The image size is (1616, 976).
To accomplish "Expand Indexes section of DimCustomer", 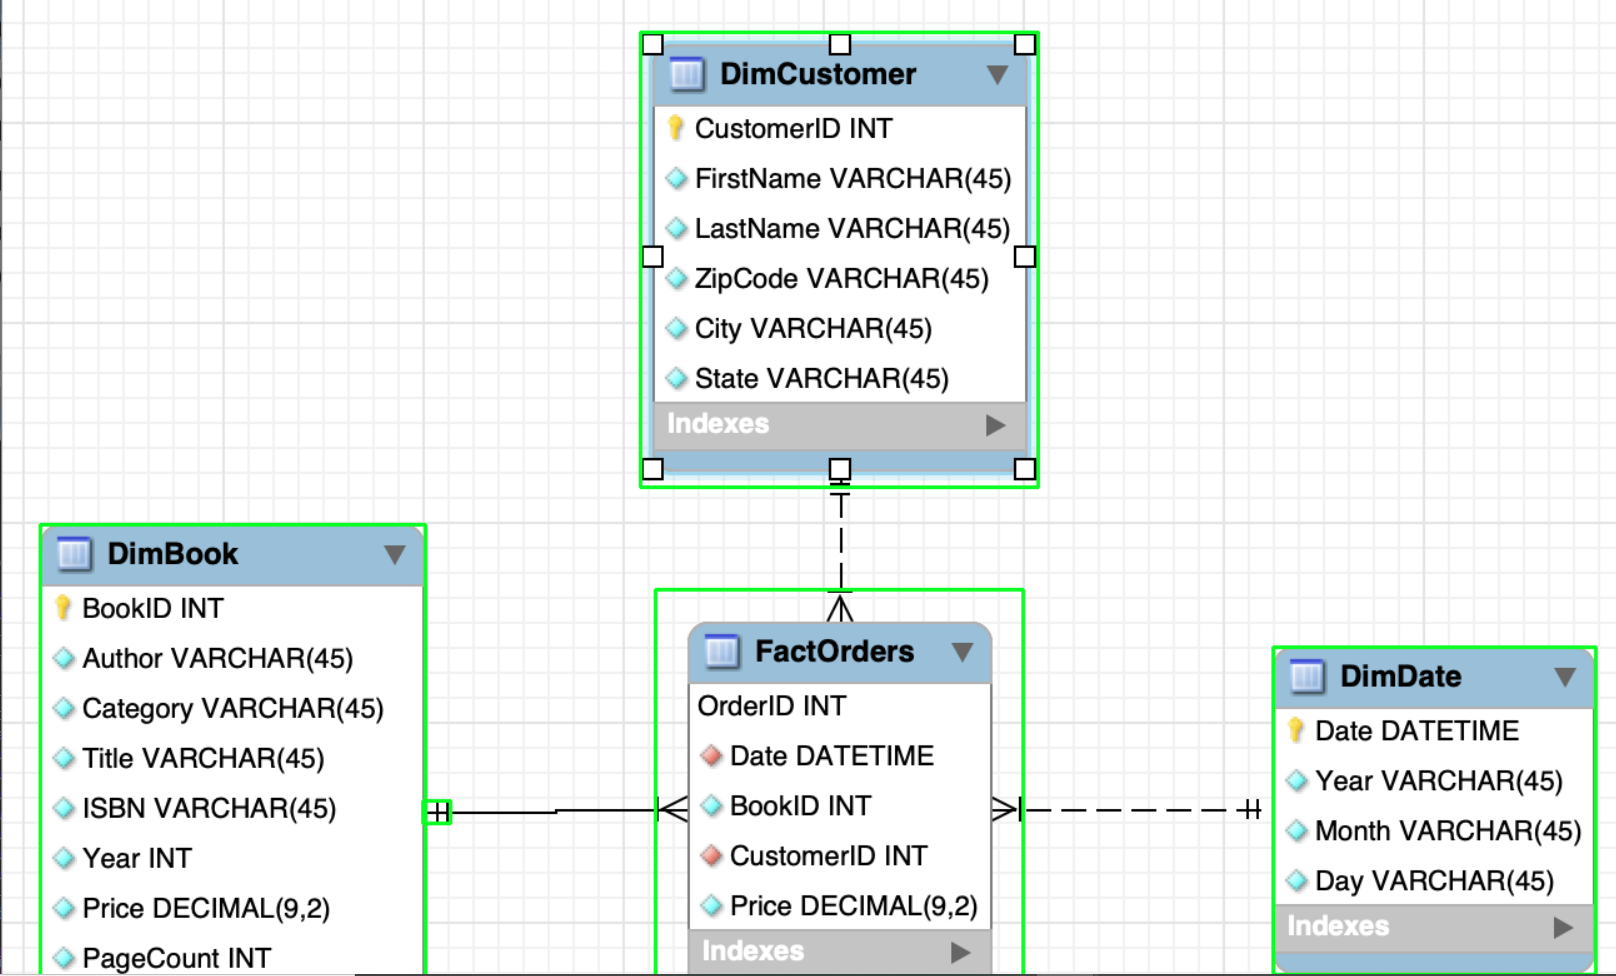I will pyautogui.click(x=995, y=425).
